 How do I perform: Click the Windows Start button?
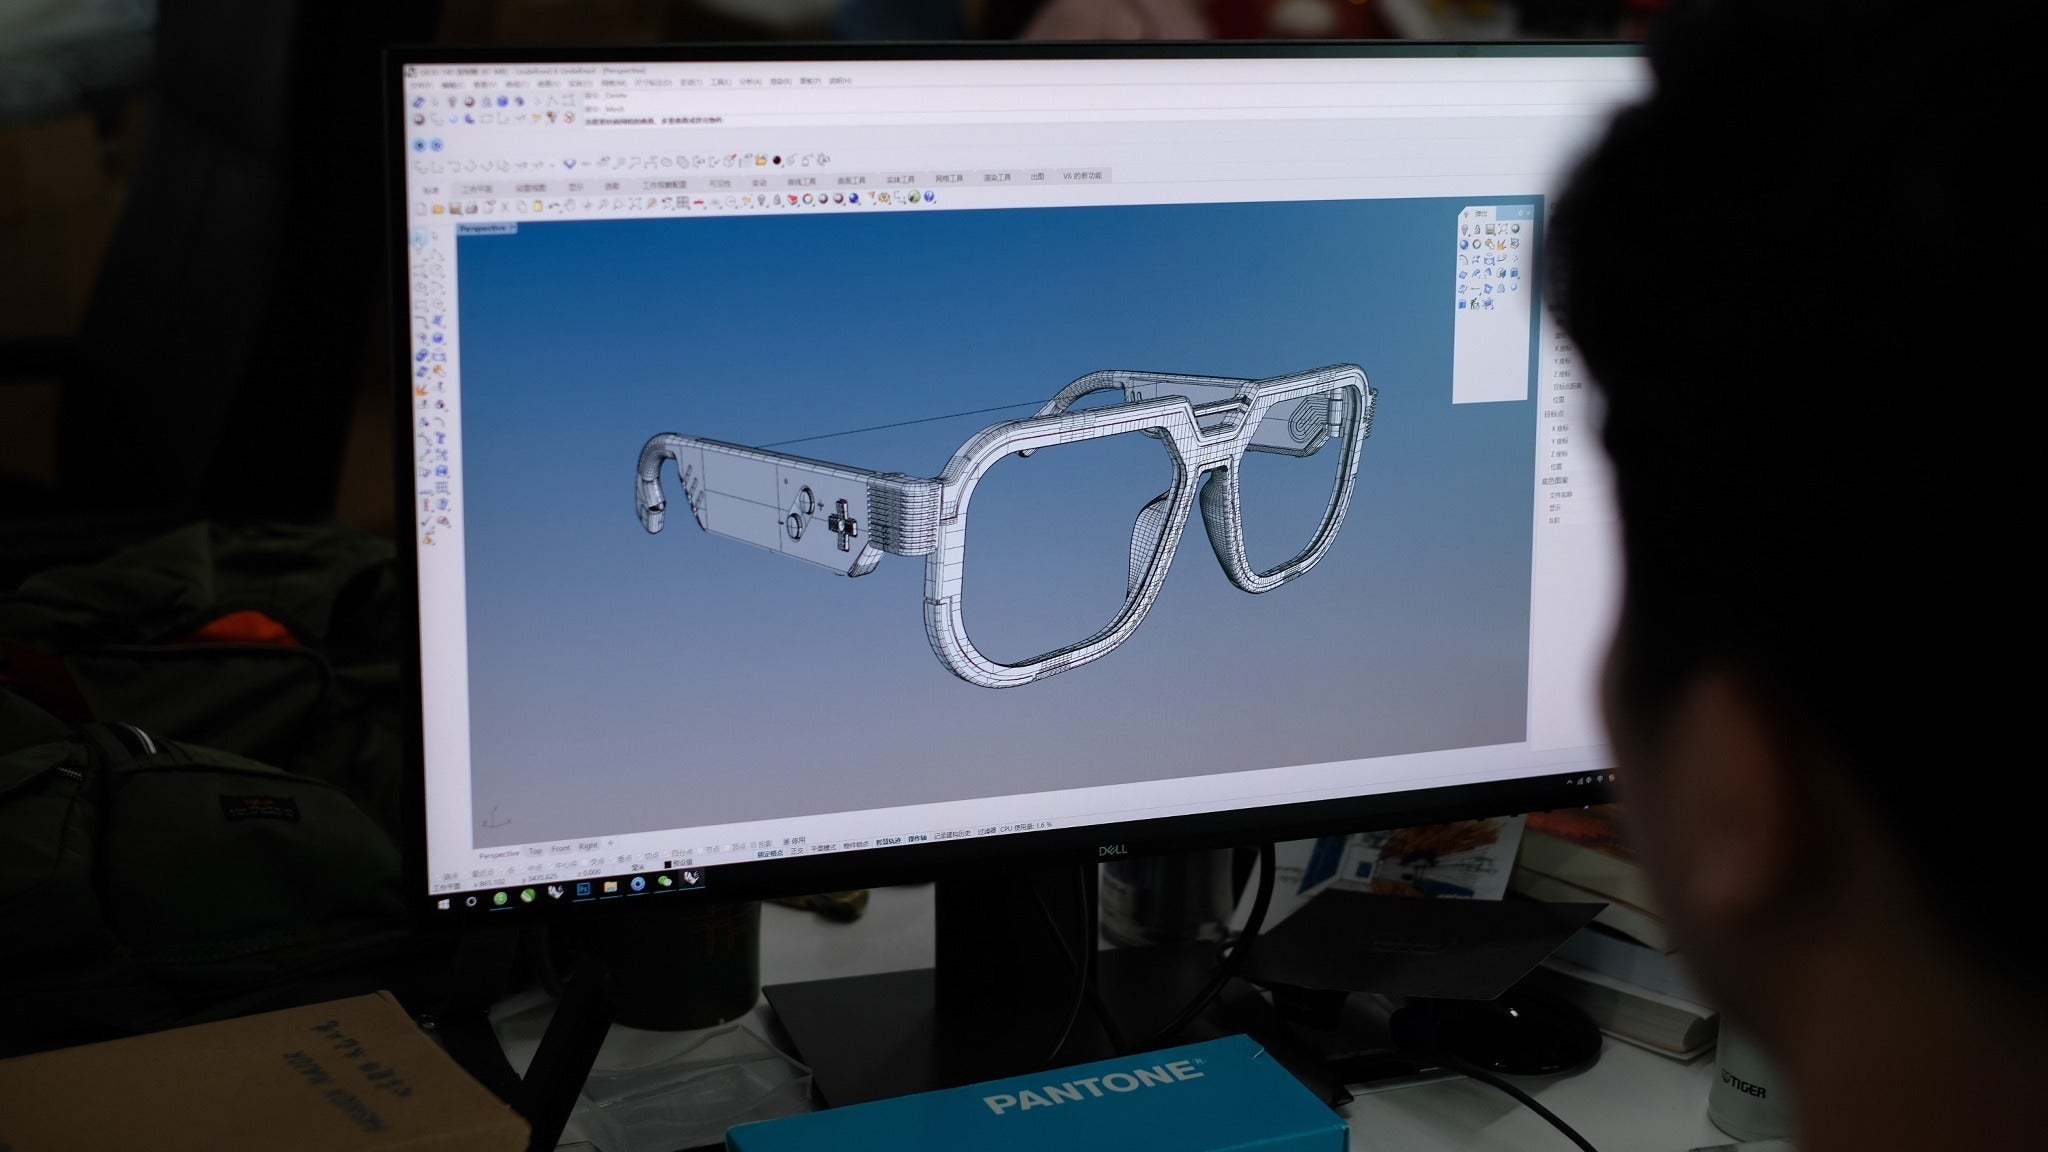443,904
